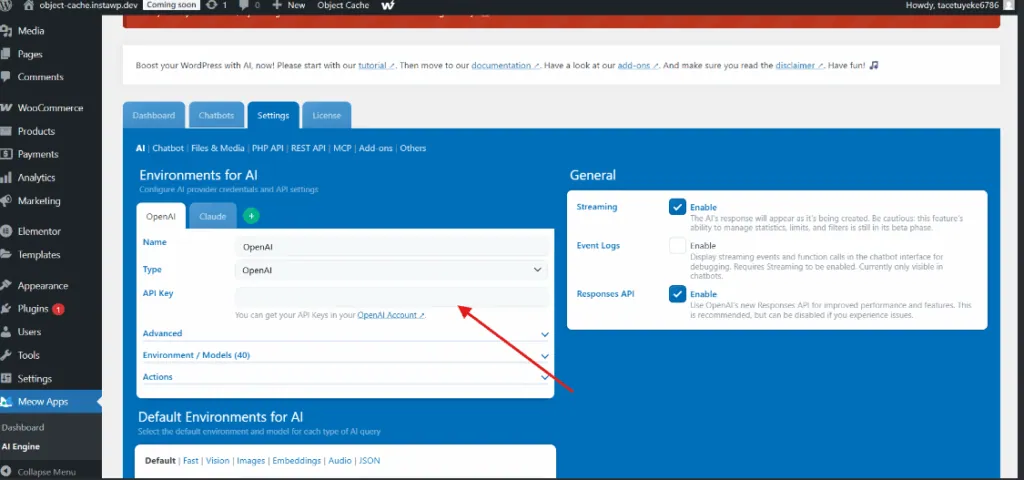Click the W icon in the admin bar

387,5
